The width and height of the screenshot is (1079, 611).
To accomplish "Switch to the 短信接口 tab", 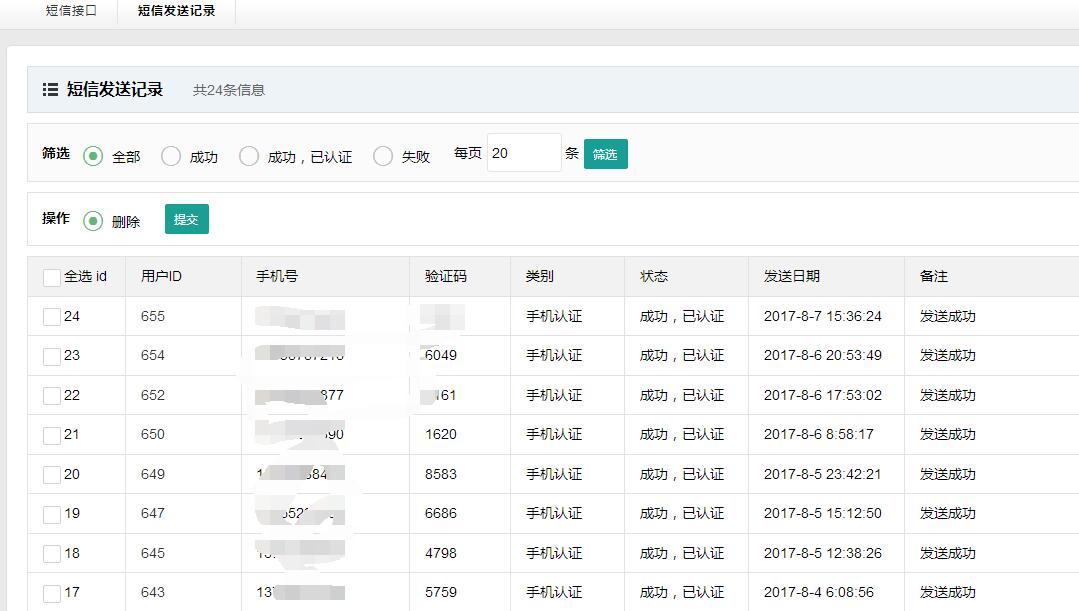I will [71, 11].
